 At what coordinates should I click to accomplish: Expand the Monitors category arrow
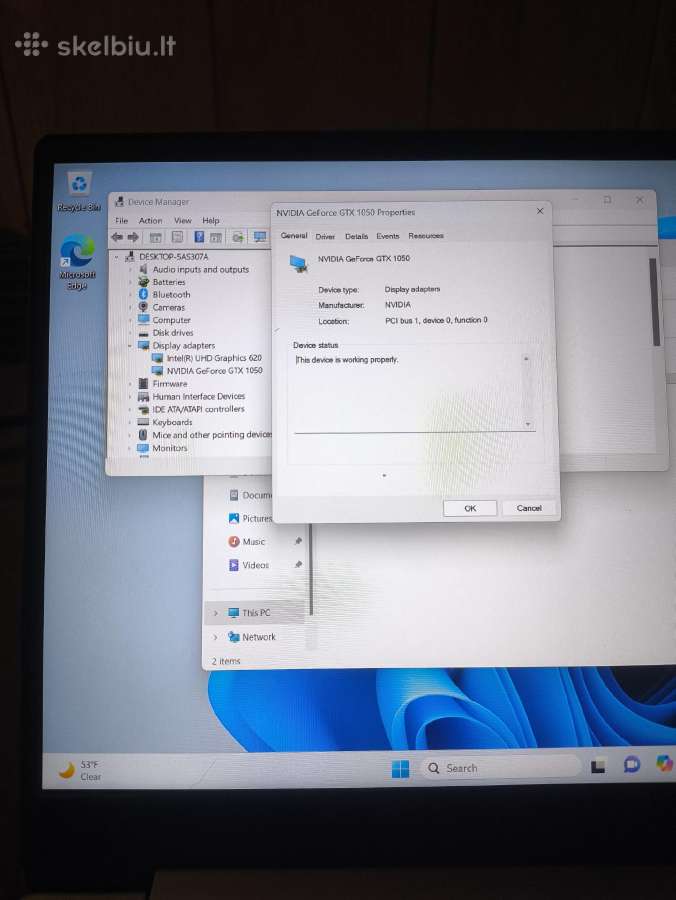click(x=130, y=448)
